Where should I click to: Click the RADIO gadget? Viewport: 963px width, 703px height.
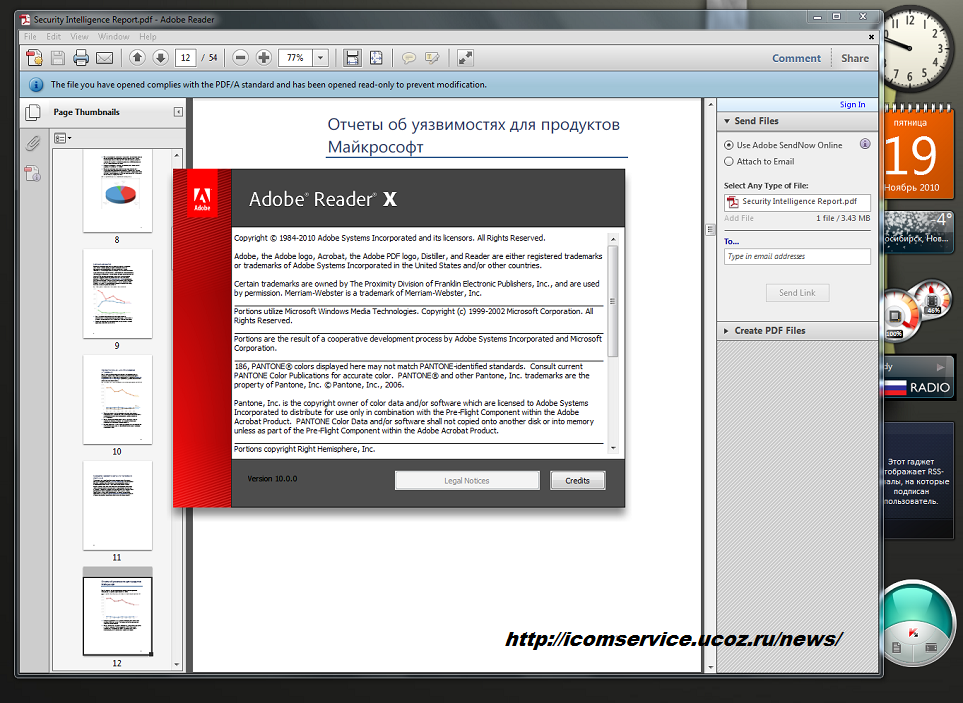click(x=919, y=378)
